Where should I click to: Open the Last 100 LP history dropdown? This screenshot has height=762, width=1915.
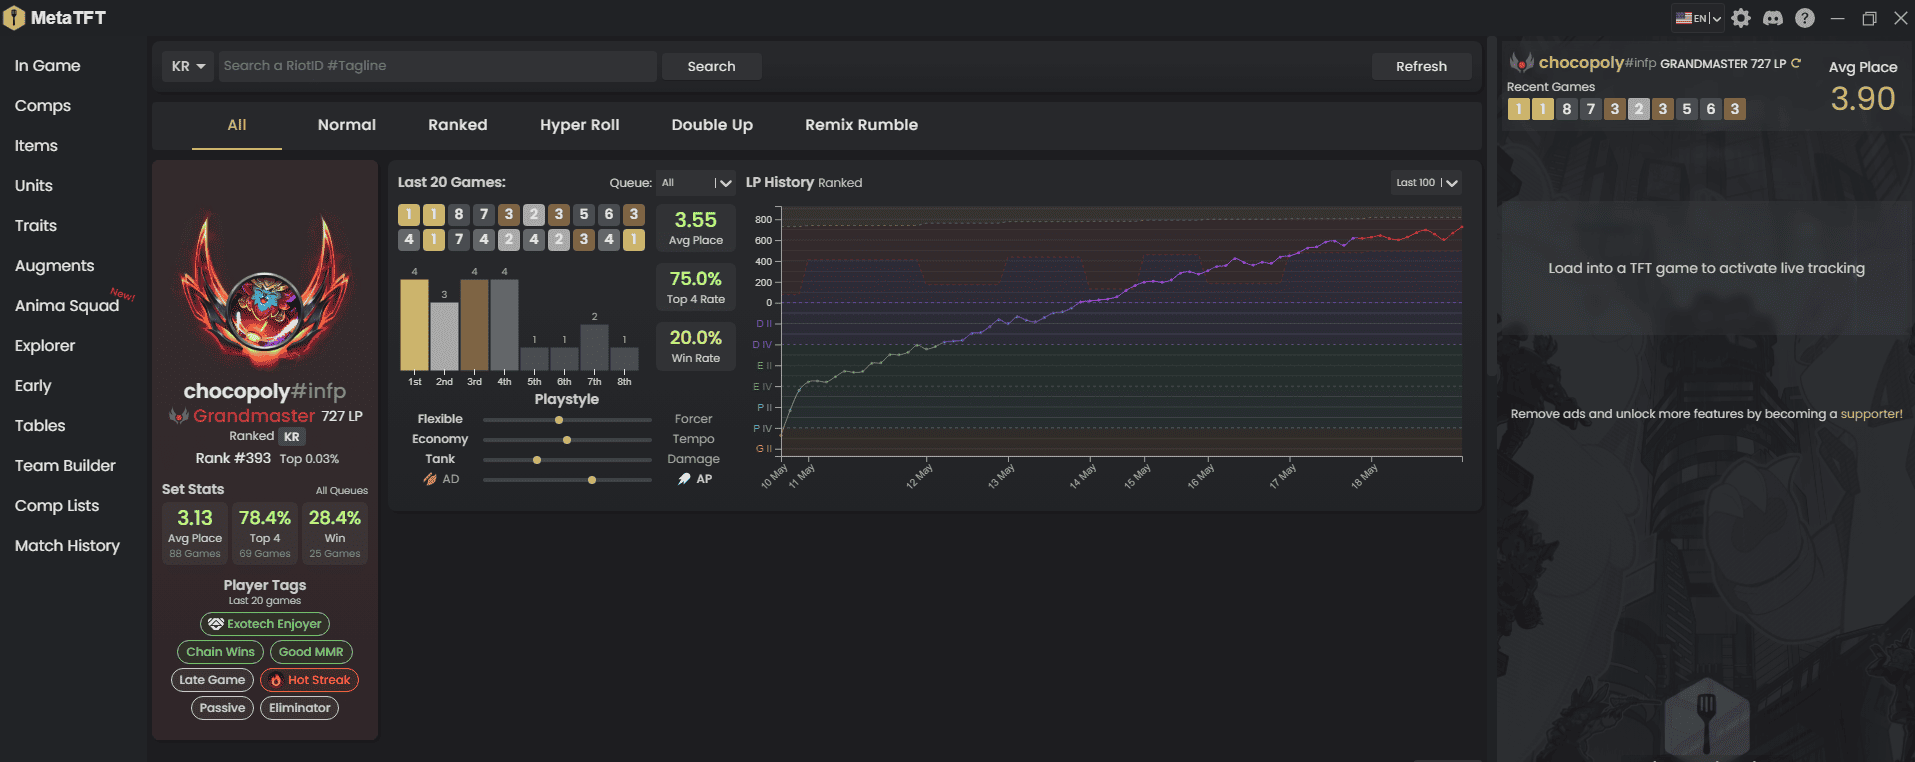[x=1426, y=183]
